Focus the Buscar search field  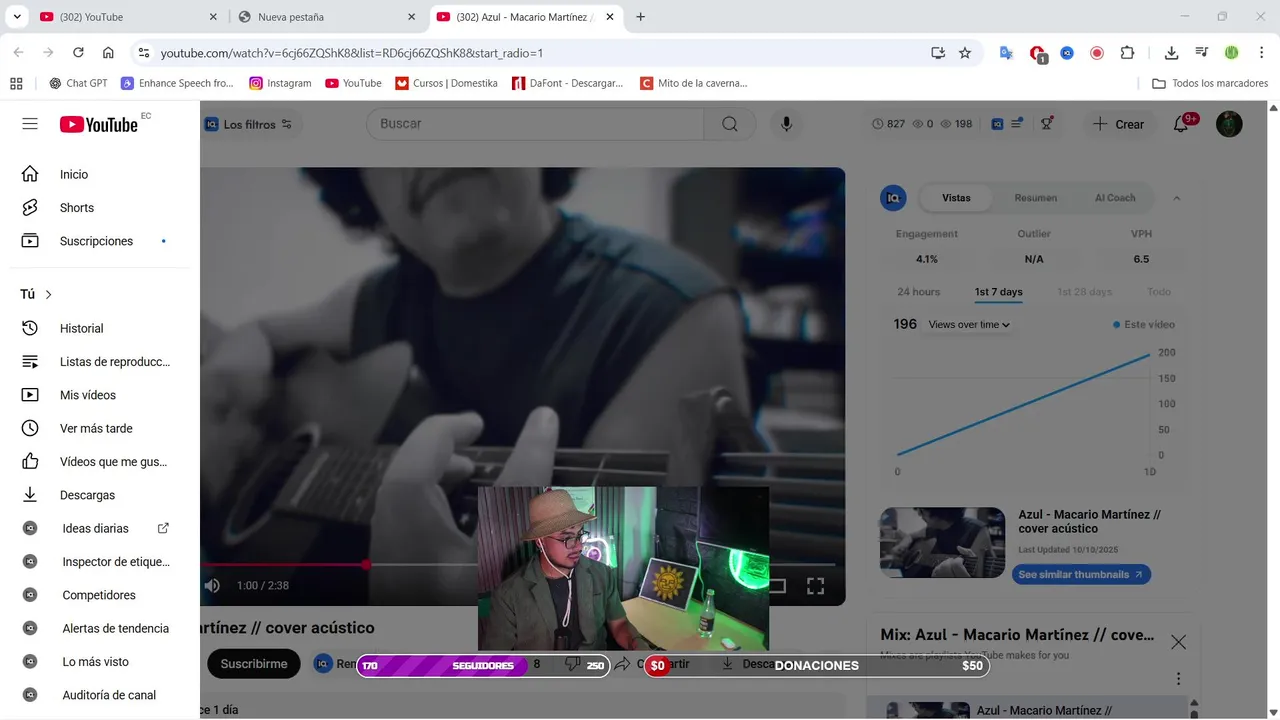point(535,124)
